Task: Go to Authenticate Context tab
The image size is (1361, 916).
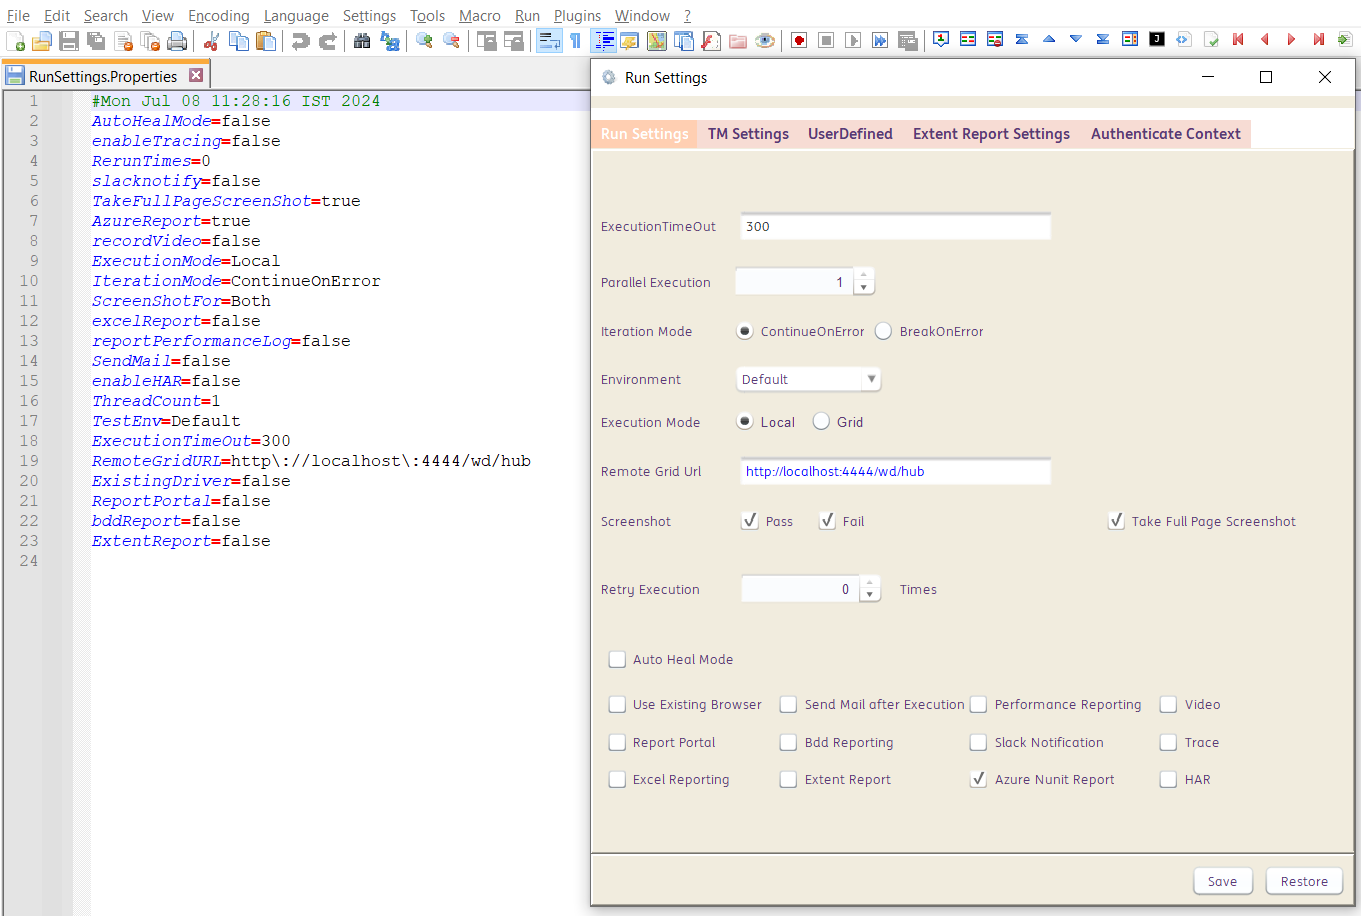Action: (1166, 134)
